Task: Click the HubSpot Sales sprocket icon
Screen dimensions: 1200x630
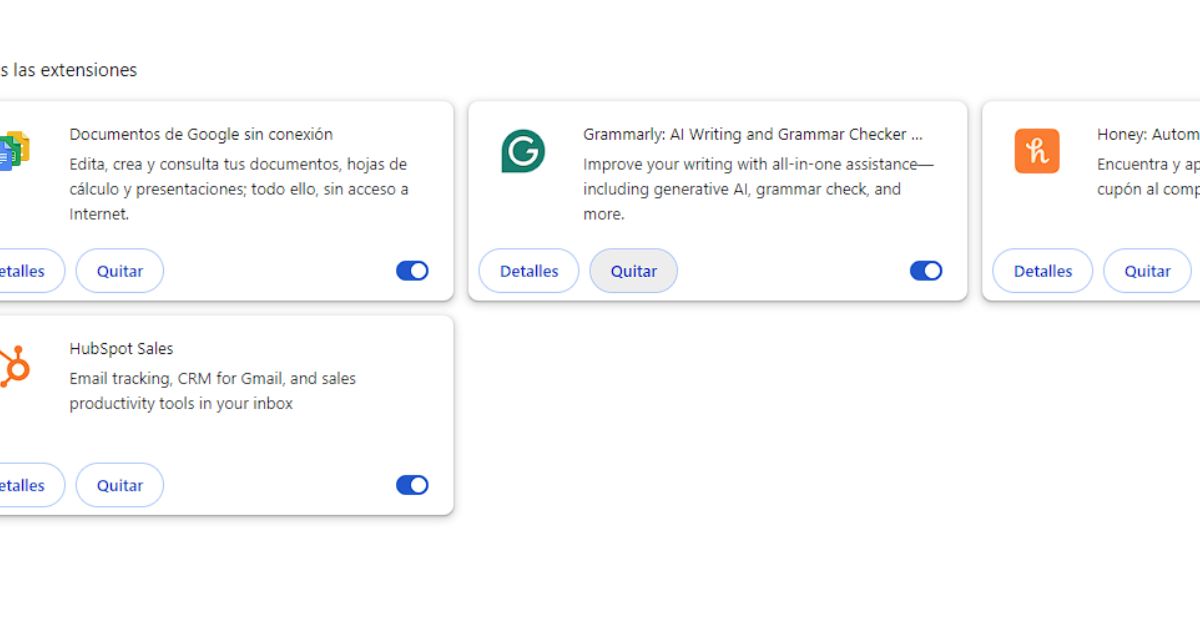Action: [15, 366]
